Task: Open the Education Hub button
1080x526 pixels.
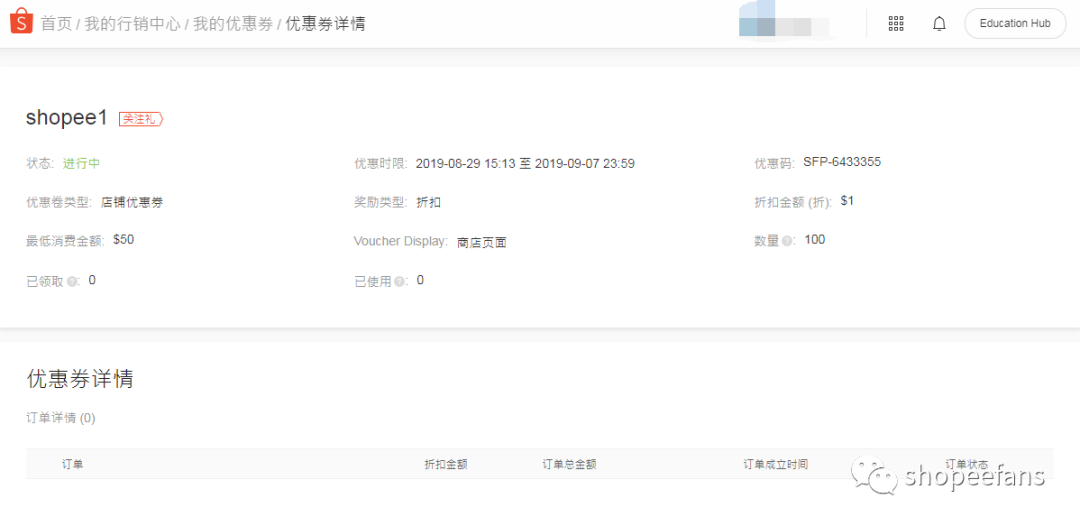Action: coord(1015,23)
